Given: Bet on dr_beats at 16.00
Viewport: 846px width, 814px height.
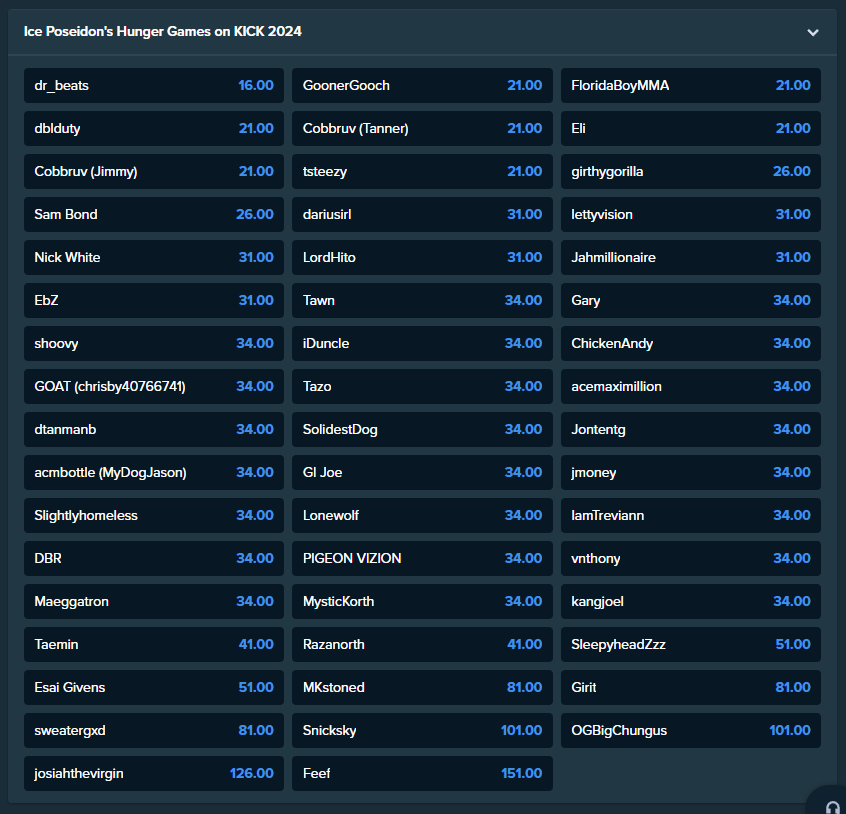Looking at the screenshot, I should [x=154, y=85].
